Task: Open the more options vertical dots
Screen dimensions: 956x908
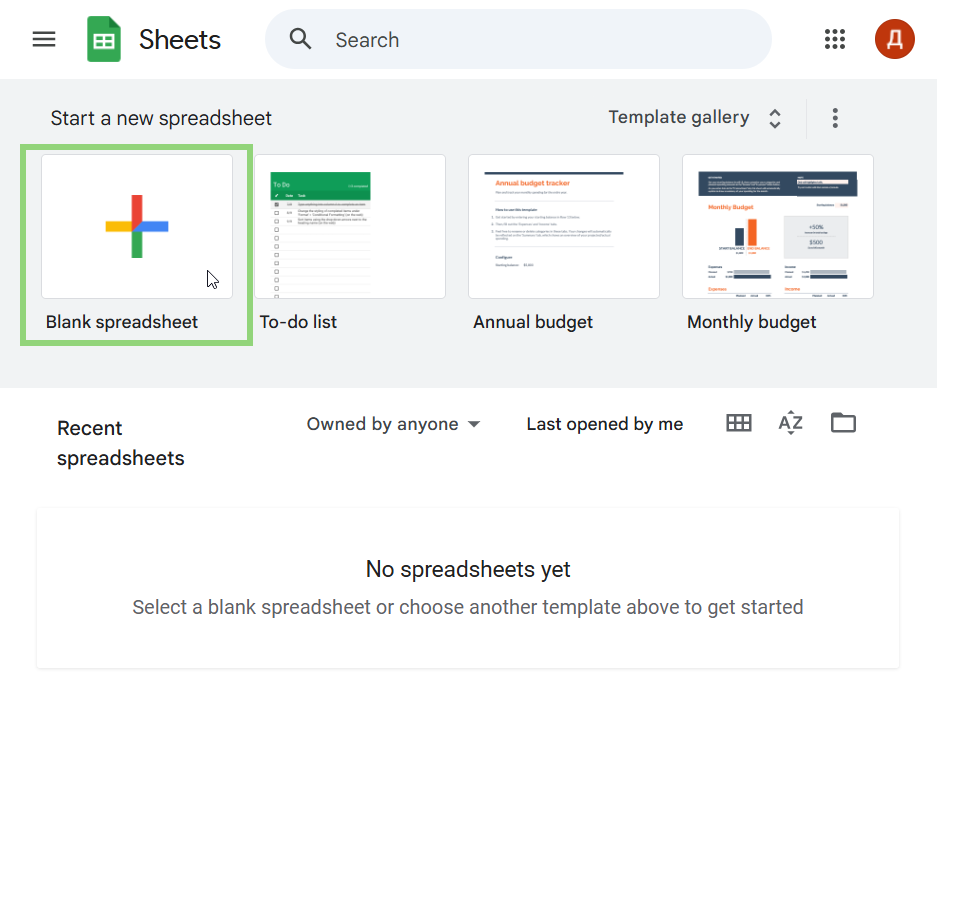Action: 835,118
